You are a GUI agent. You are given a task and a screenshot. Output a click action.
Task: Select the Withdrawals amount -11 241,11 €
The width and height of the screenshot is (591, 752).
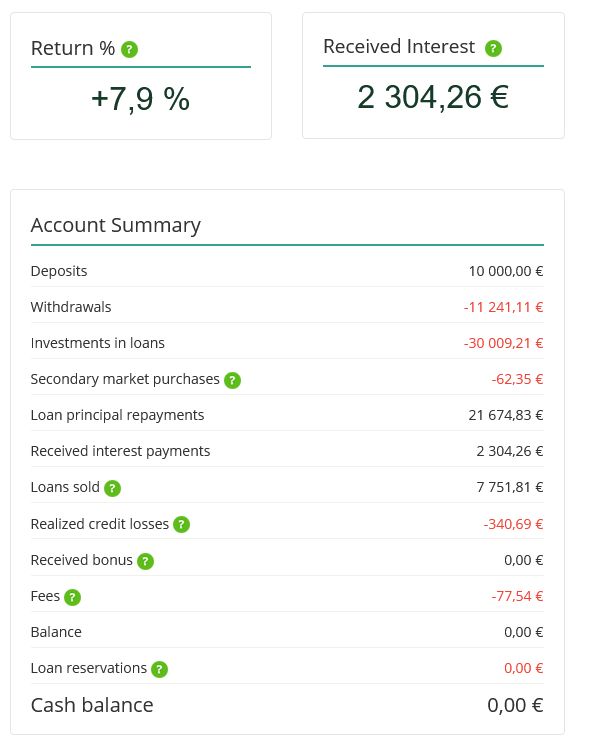point(504,307)
